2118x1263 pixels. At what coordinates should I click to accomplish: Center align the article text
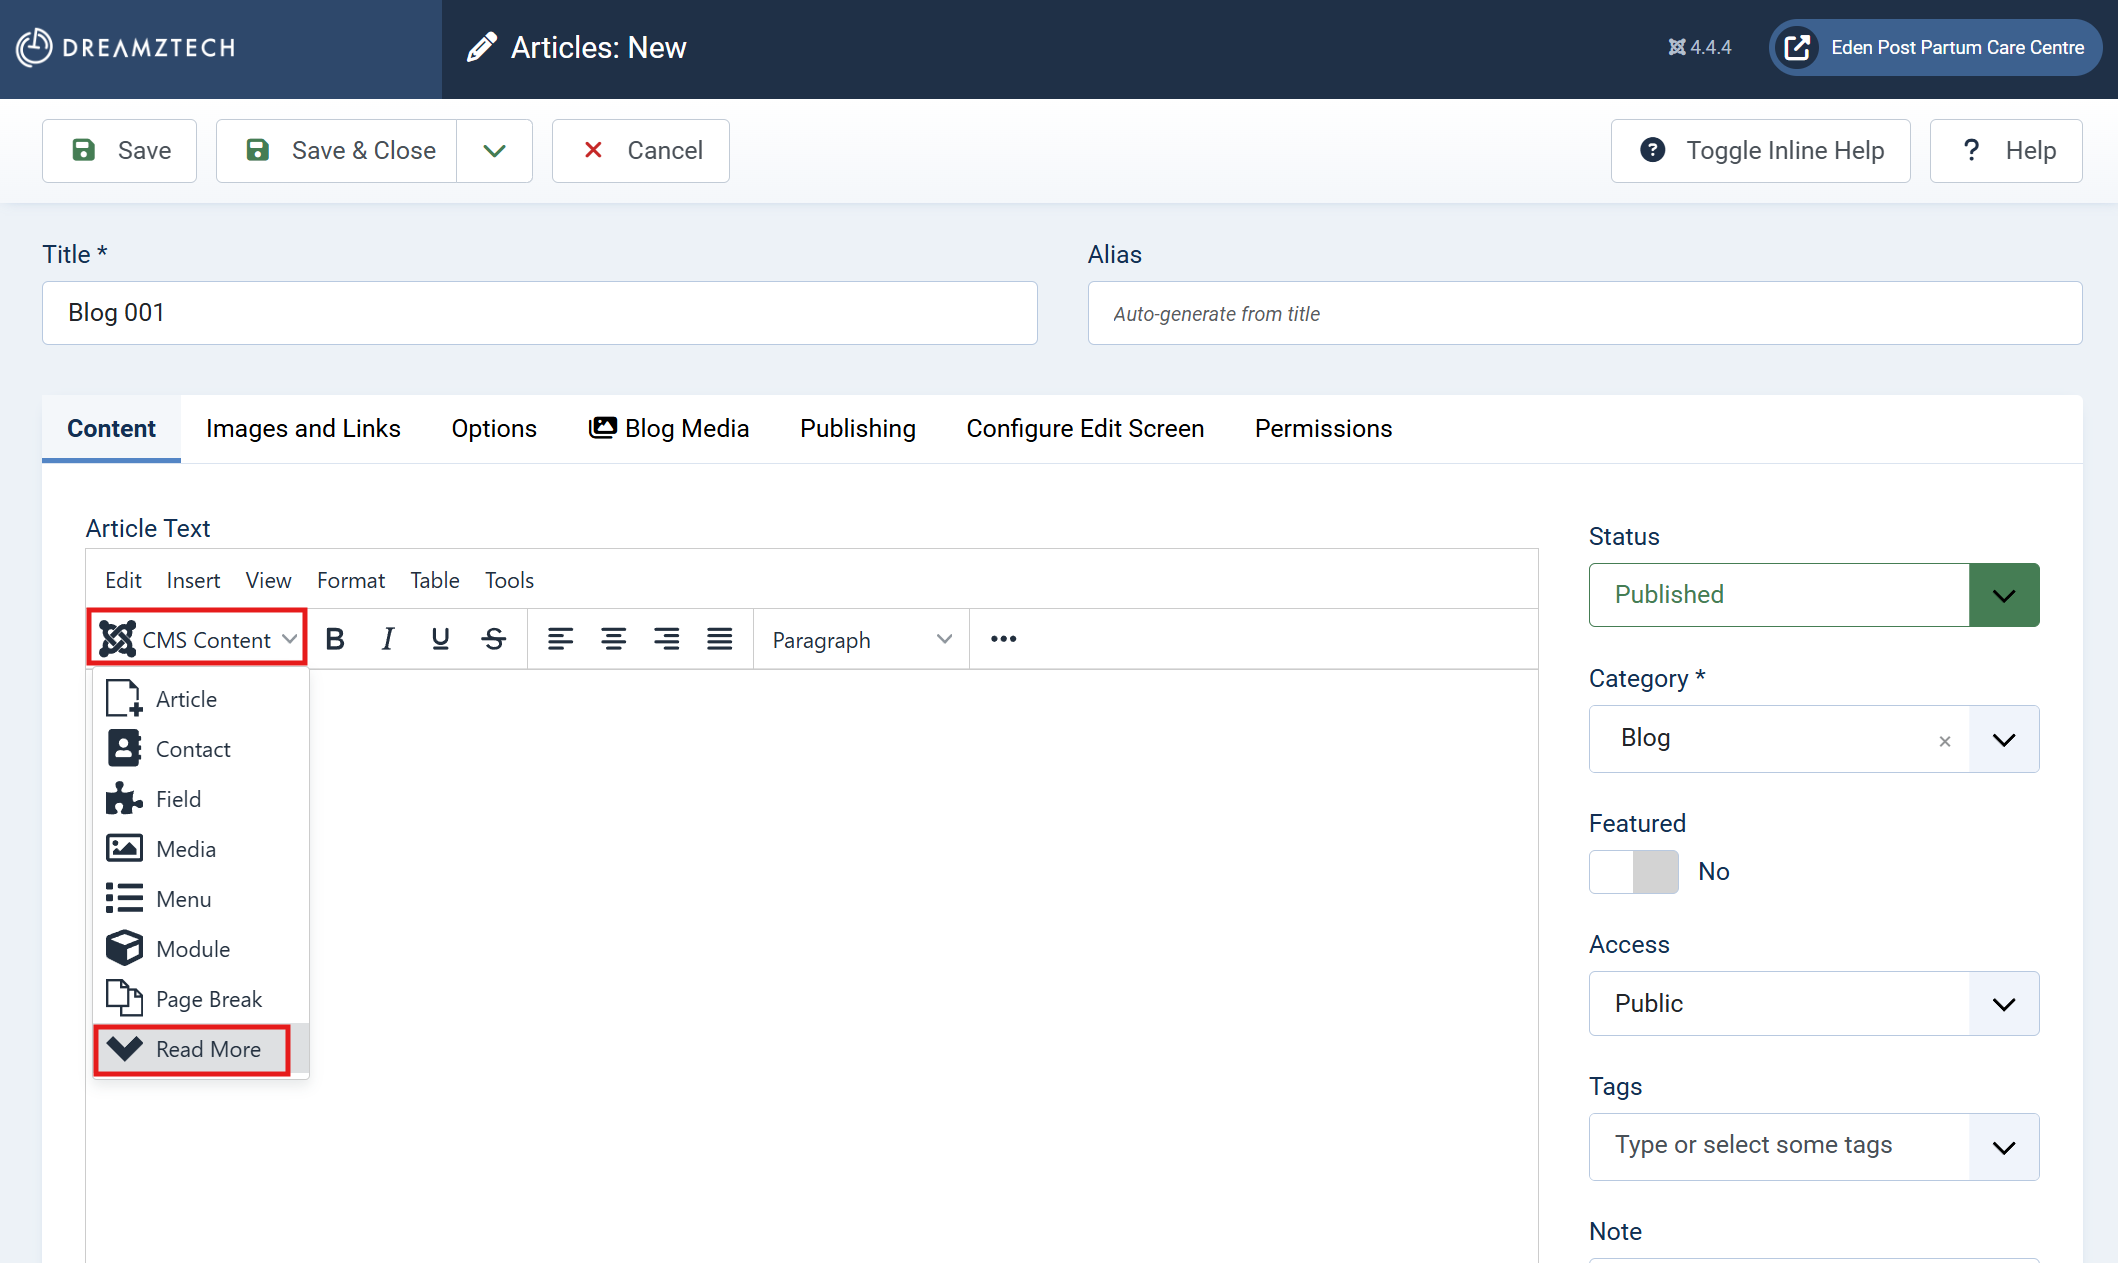pos(613,639)
